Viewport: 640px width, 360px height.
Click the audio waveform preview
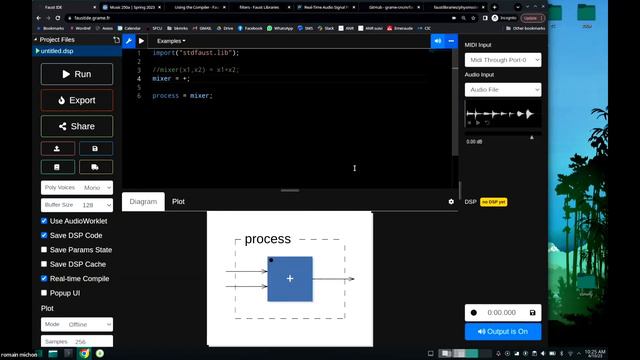503,114
